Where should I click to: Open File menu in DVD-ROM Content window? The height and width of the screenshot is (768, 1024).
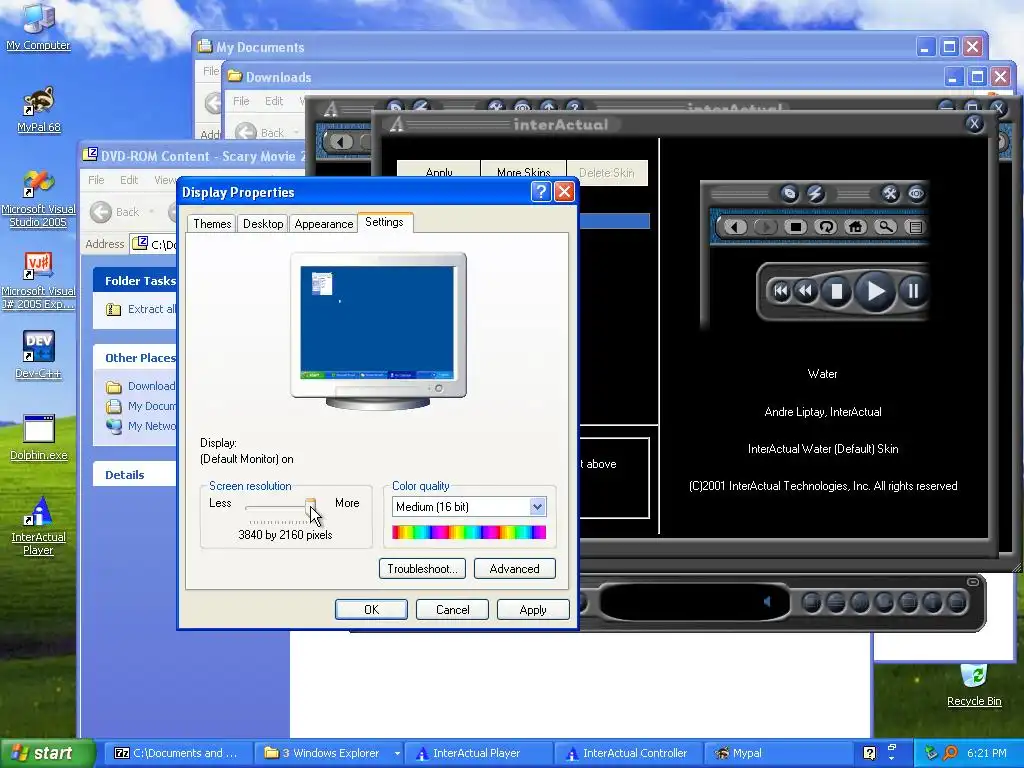[96, 180]
